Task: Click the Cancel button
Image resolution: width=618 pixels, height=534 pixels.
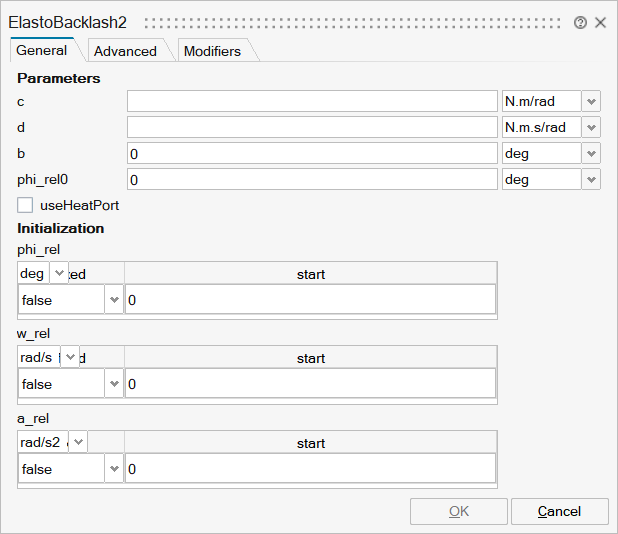Action: (559, 511)
